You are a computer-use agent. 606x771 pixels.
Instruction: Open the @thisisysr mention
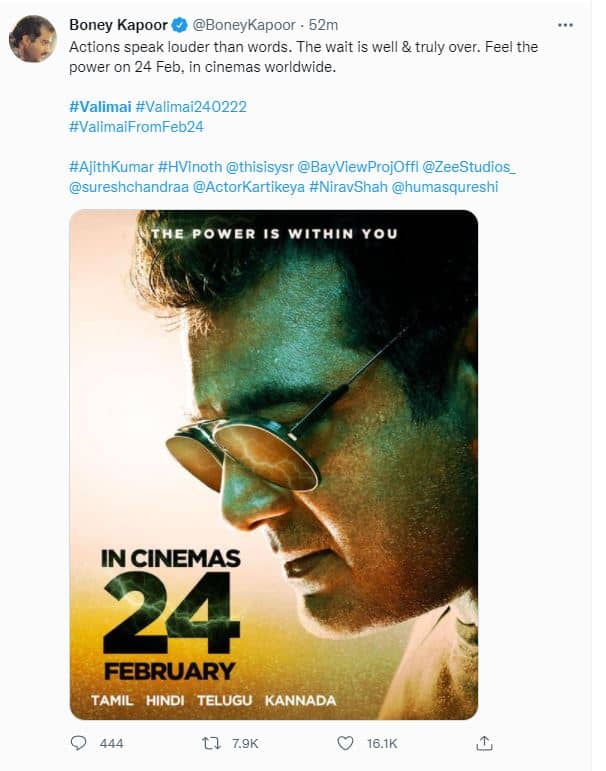point(260,167)
